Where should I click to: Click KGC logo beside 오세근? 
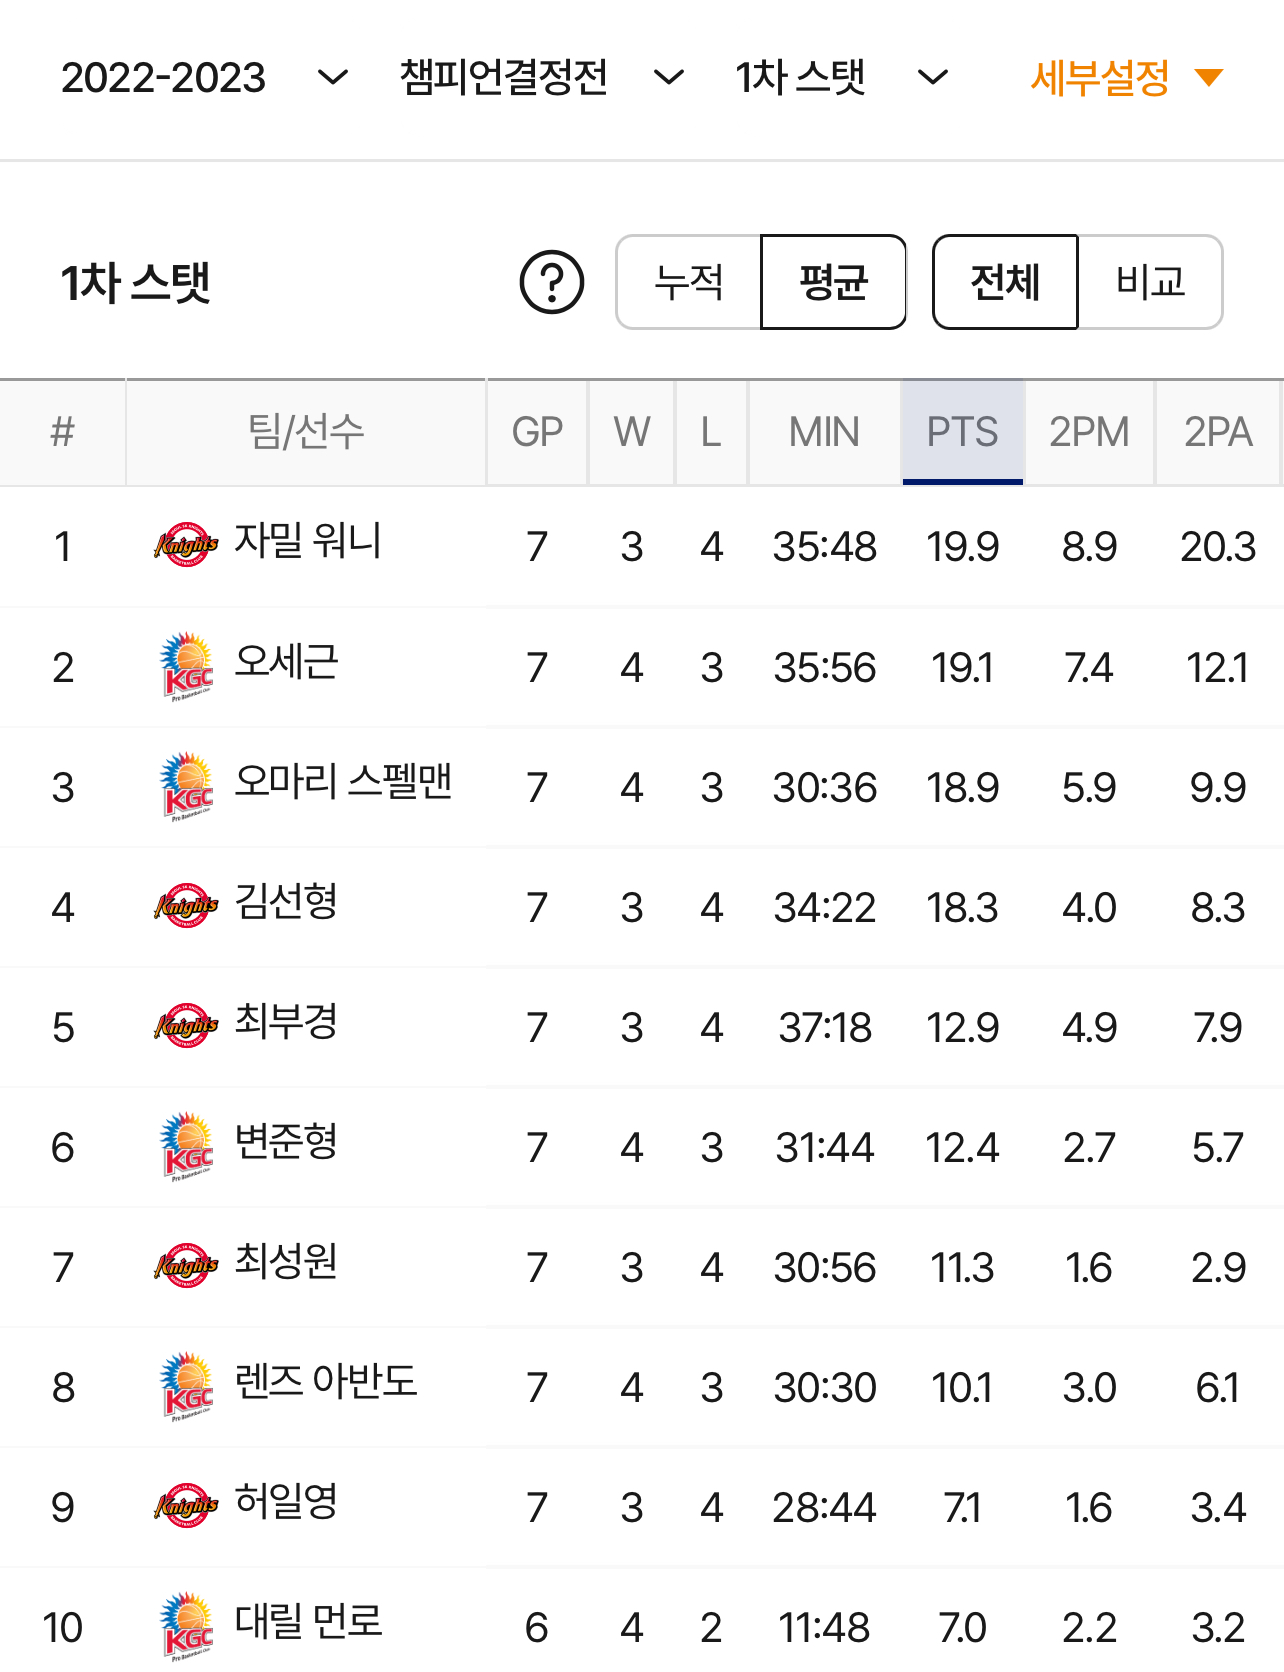tap(187, 666)
